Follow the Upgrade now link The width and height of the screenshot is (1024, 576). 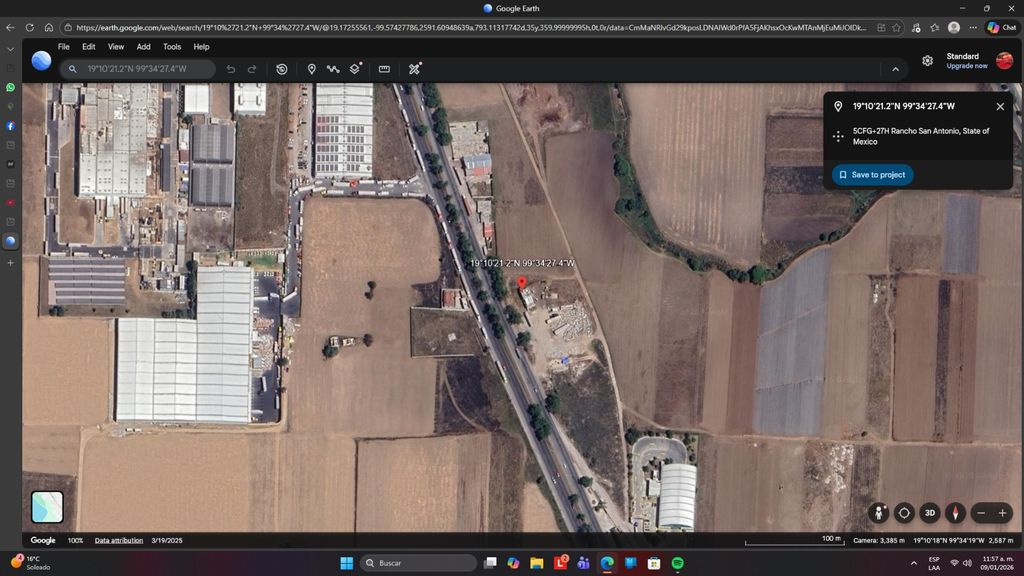pyautogui.click(x=966, y=66)
